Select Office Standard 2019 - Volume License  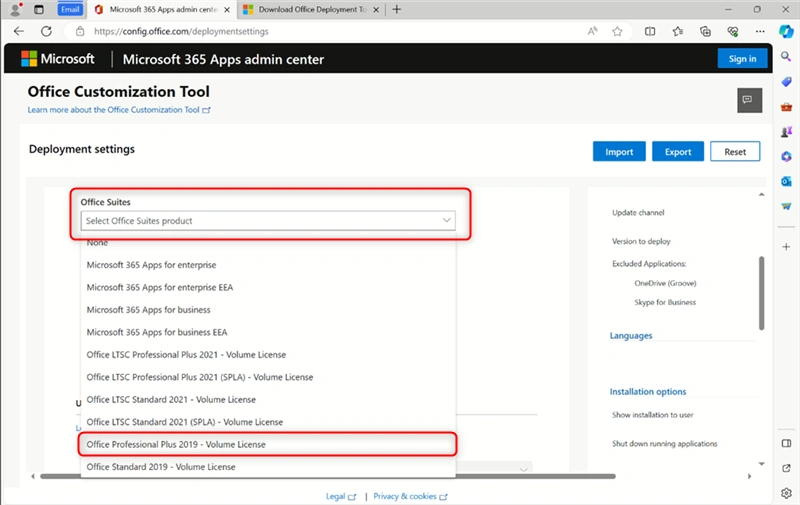pos(268,467)
